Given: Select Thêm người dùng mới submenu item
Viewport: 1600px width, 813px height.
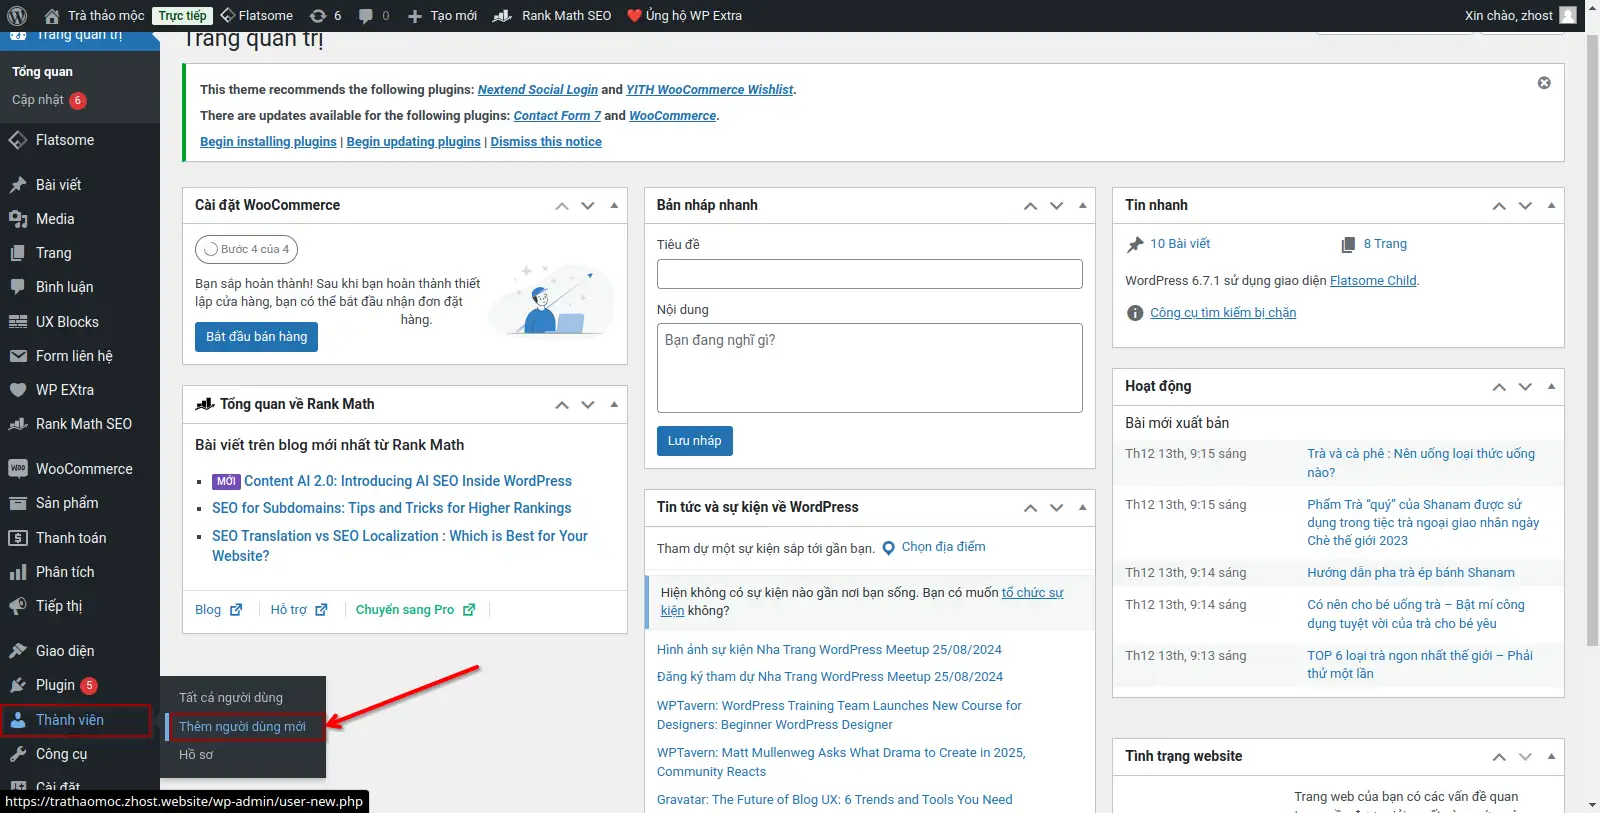Looking at the screenshot, I should [x=242, y=727].
